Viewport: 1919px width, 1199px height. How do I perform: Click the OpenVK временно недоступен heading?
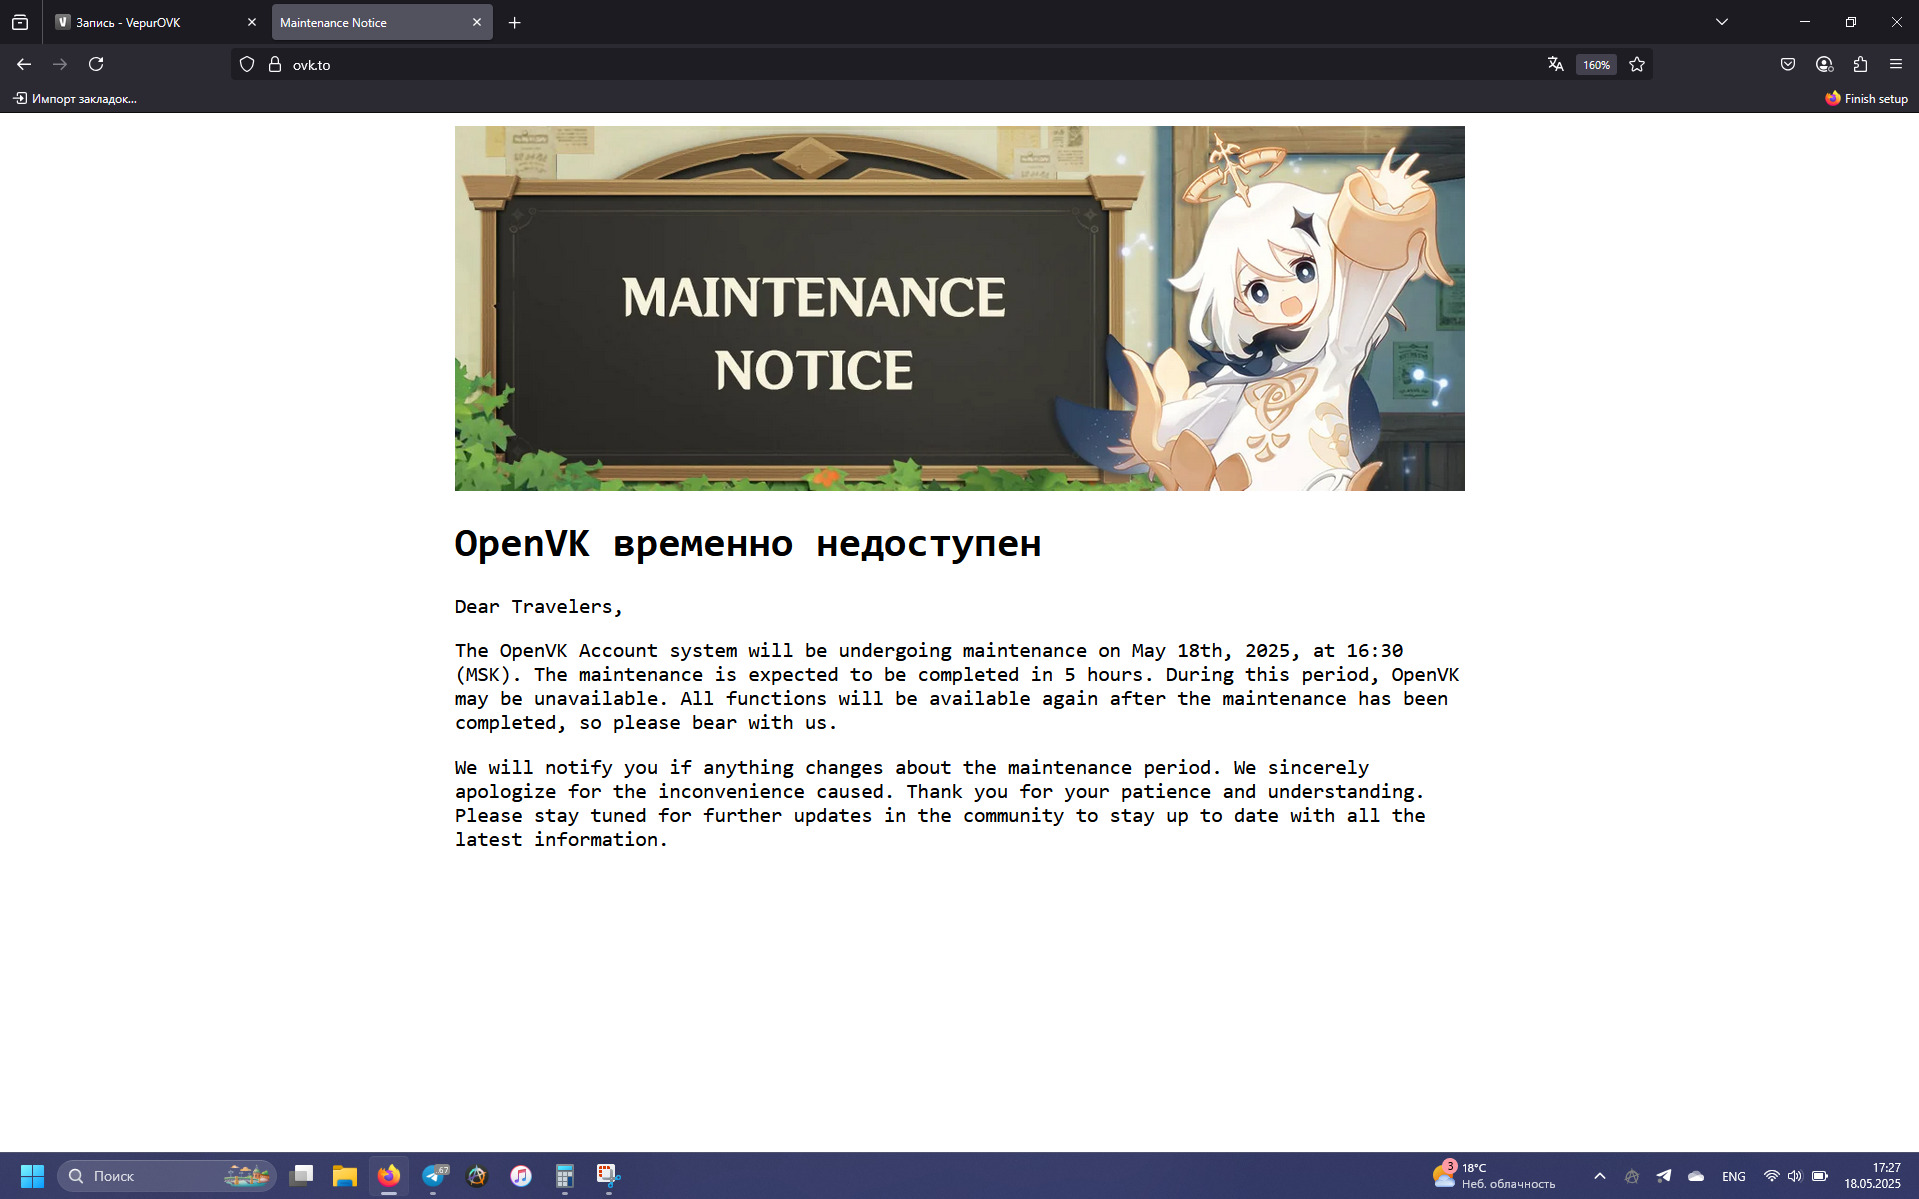pyautogui.click(x=748, y=543)
